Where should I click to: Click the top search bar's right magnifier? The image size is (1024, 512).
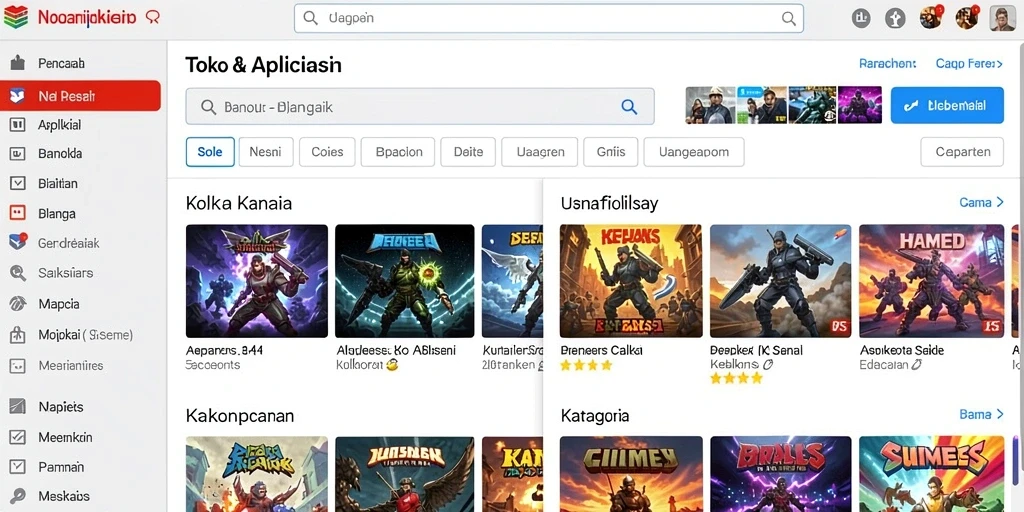789,18
